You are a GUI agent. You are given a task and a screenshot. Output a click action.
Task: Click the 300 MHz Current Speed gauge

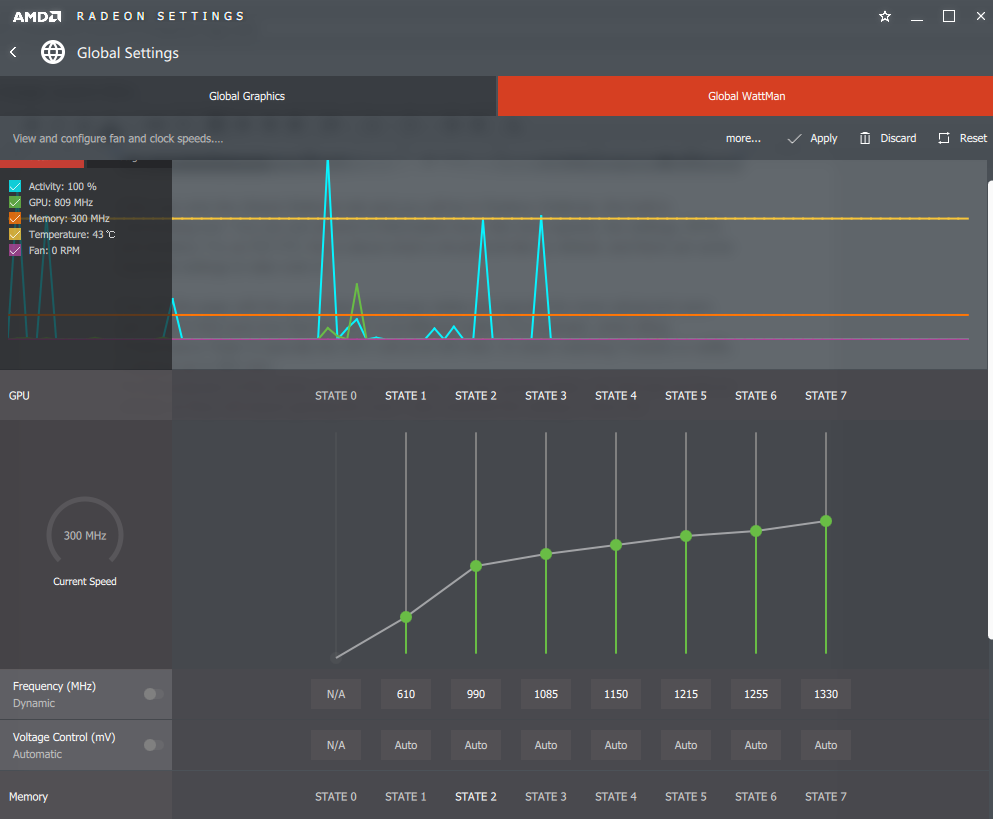(x=85, y=532)
